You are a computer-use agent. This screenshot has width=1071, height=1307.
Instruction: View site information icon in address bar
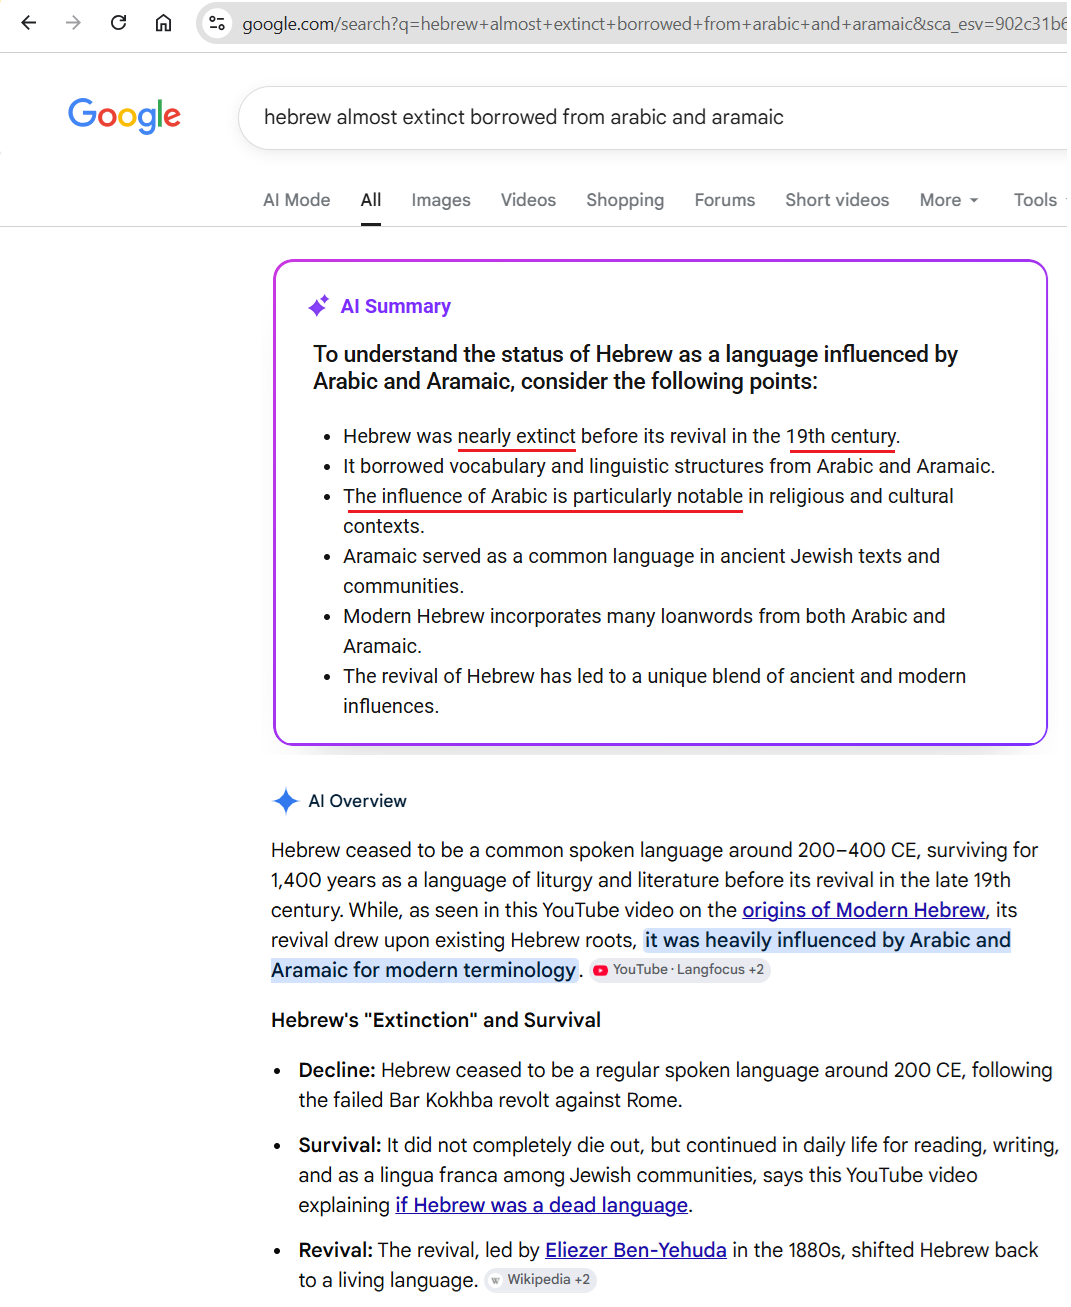click(217, 23)
